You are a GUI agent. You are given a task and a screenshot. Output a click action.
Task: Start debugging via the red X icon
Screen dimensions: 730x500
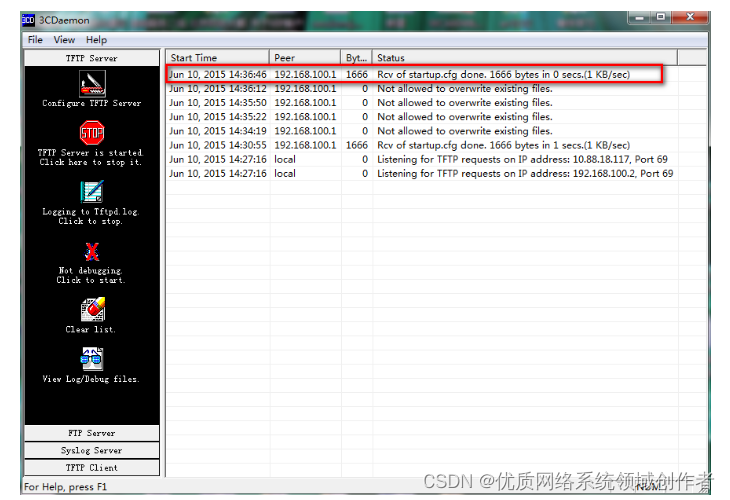click(x=92, y=251)
